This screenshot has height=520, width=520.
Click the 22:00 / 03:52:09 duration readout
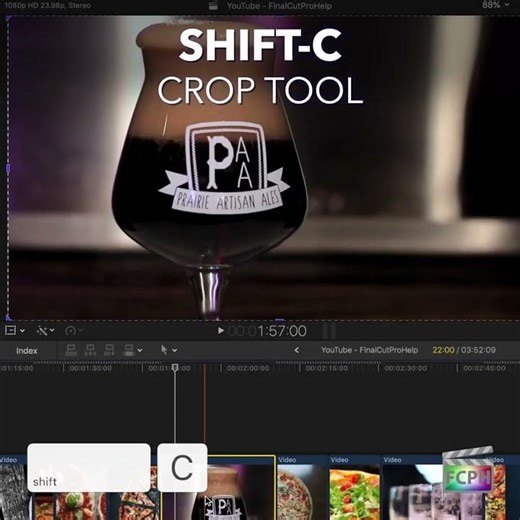tap(464, 350)
